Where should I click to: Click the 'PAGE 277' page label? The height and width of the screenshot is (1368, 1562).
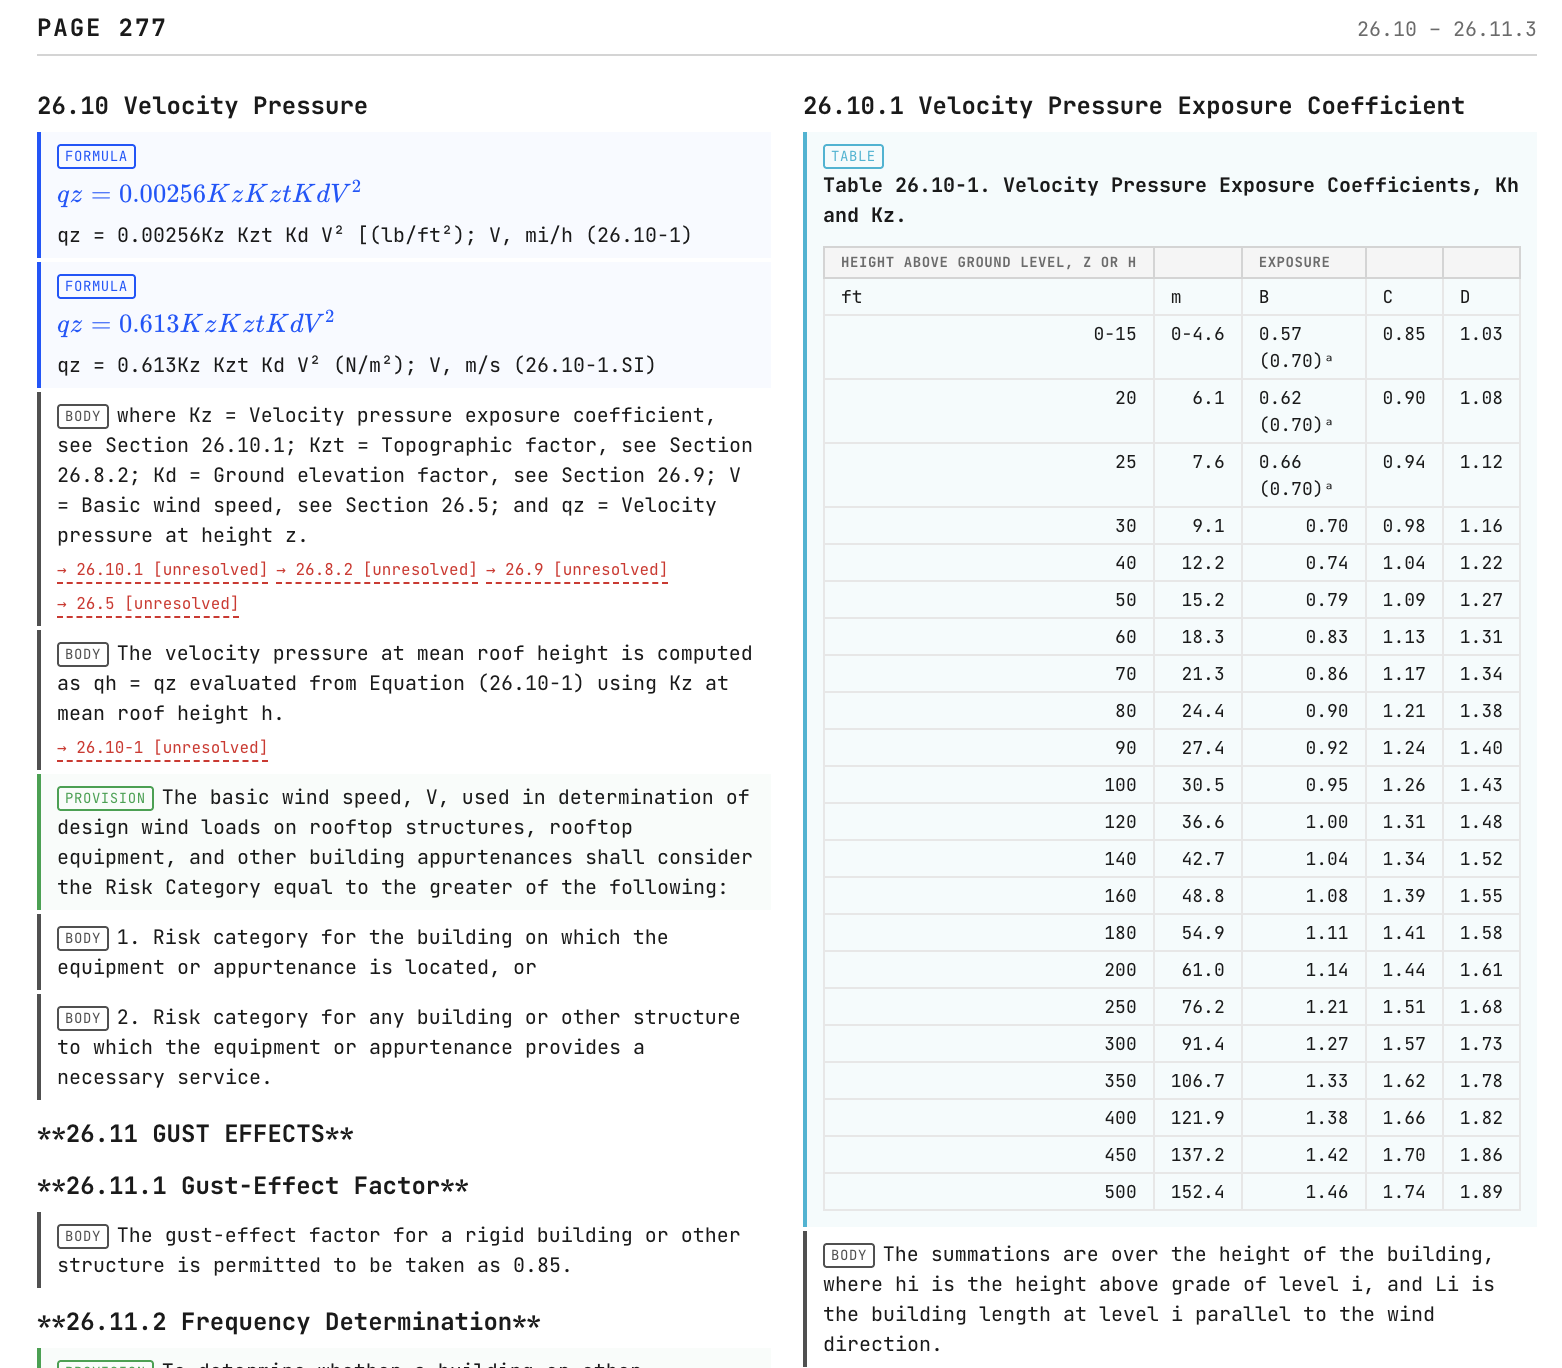102,28
